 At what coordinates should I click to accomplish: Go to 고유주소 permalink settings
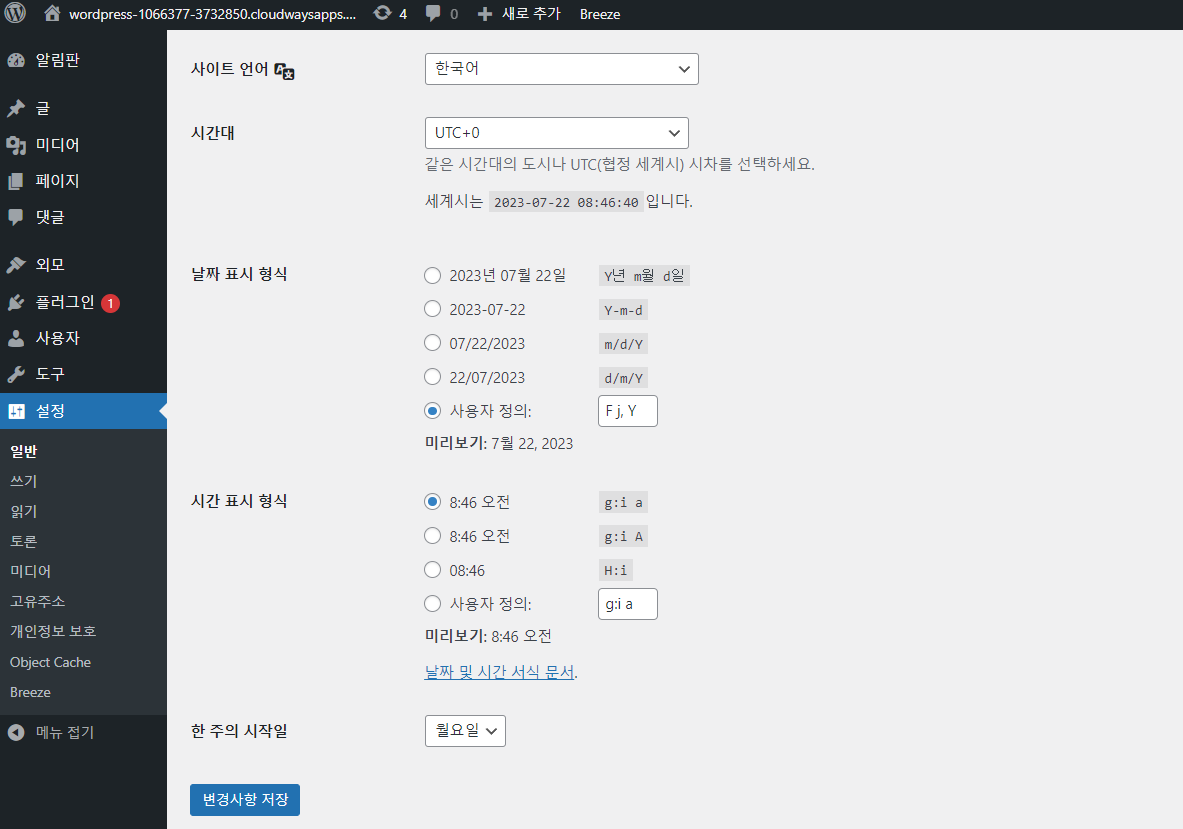tap(38, 602)
